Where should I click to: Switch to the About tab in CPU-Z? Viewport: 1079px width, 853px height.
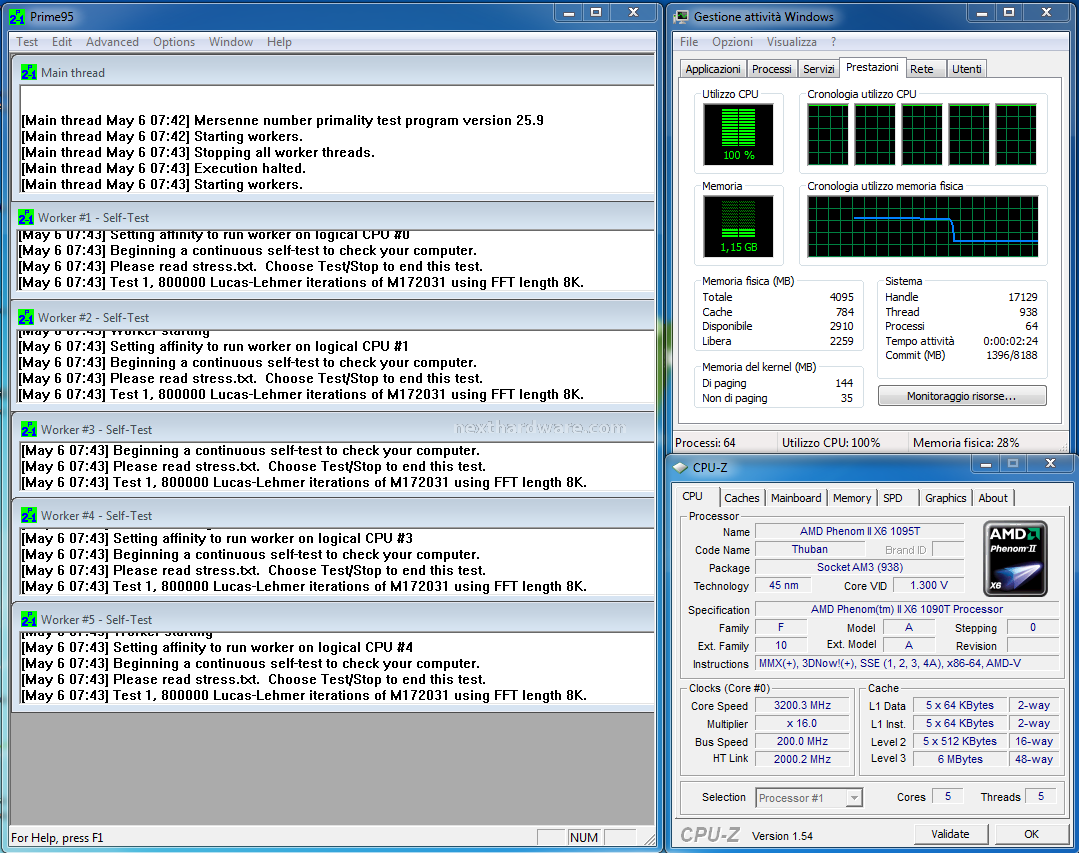click(993, 498)
